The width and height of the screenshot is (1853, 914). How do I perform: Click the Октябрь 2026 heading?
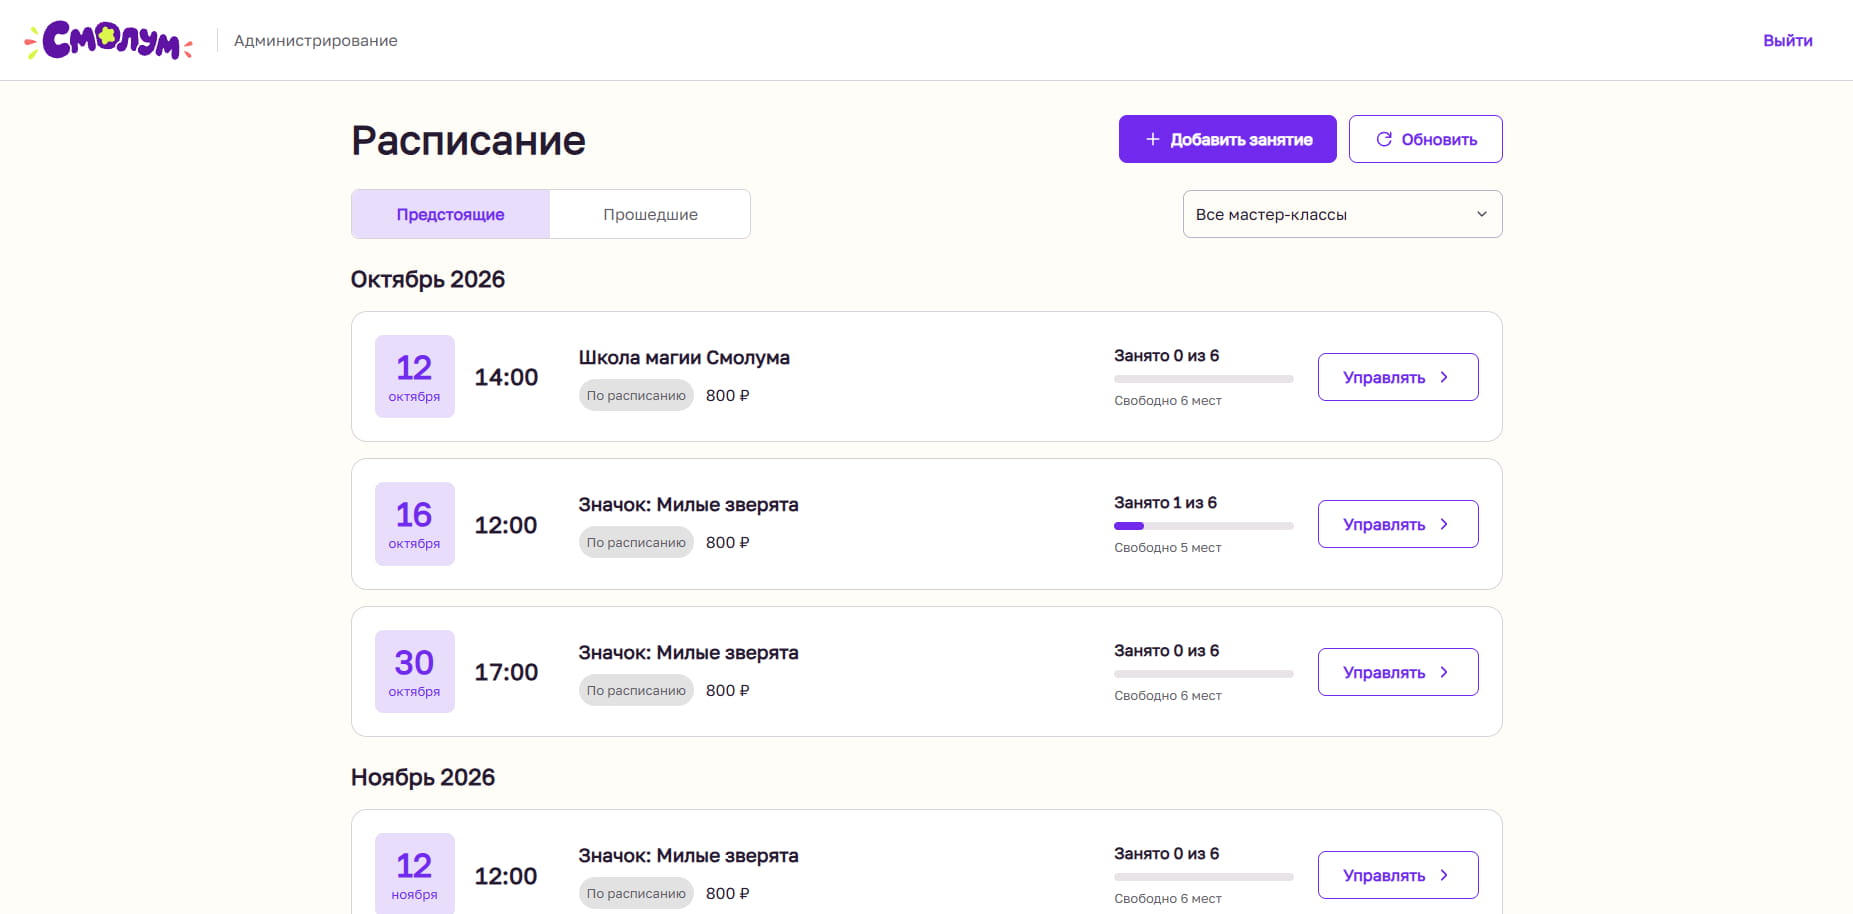[x=428, y=279]
